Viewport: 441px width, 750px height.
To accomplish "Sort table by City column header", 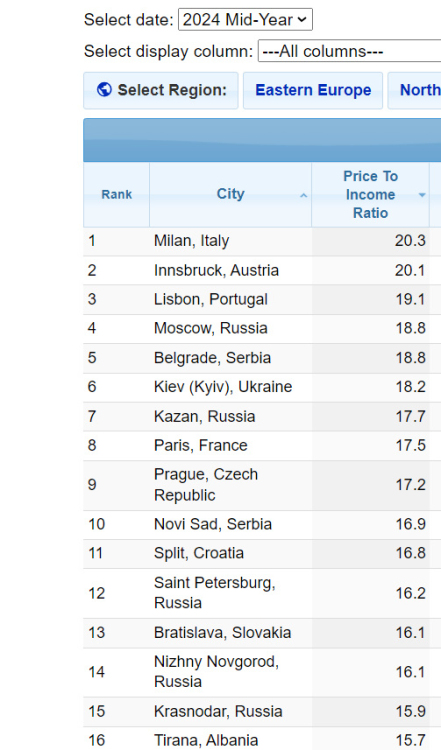I will [231, 195].
